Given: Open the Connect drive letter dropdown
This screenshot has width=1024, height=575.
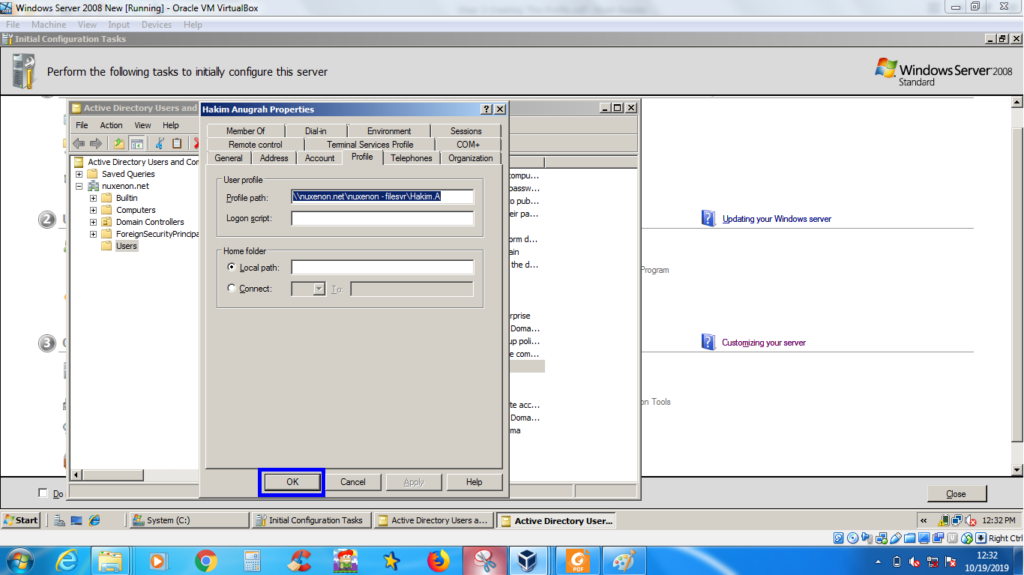Looking at the screenshot, I should [318, 289].
